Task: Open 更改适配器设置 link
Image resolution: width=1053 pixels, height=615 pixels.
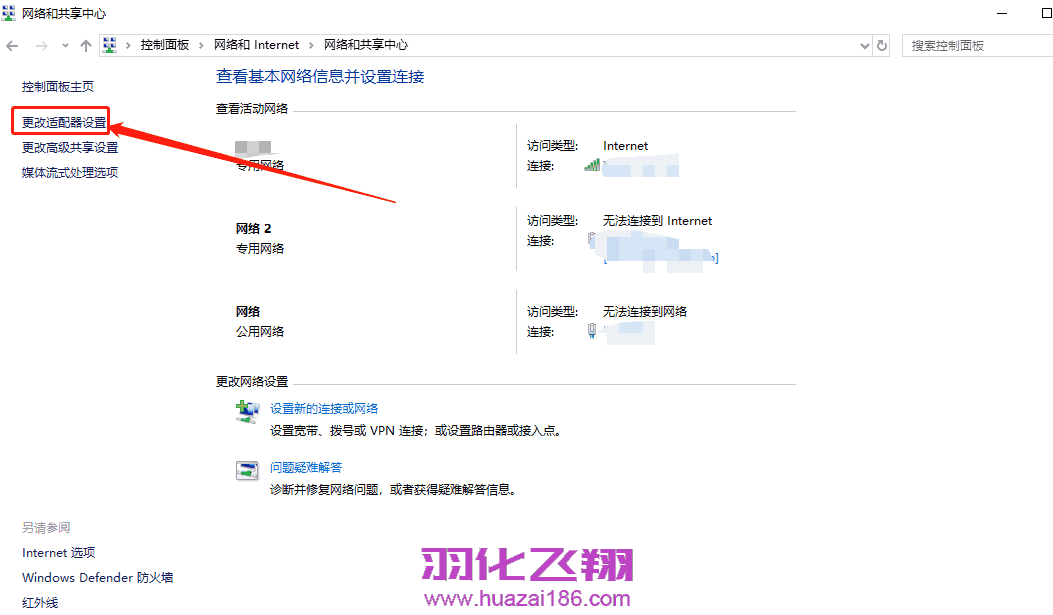Action: click(x=64, y=122)
